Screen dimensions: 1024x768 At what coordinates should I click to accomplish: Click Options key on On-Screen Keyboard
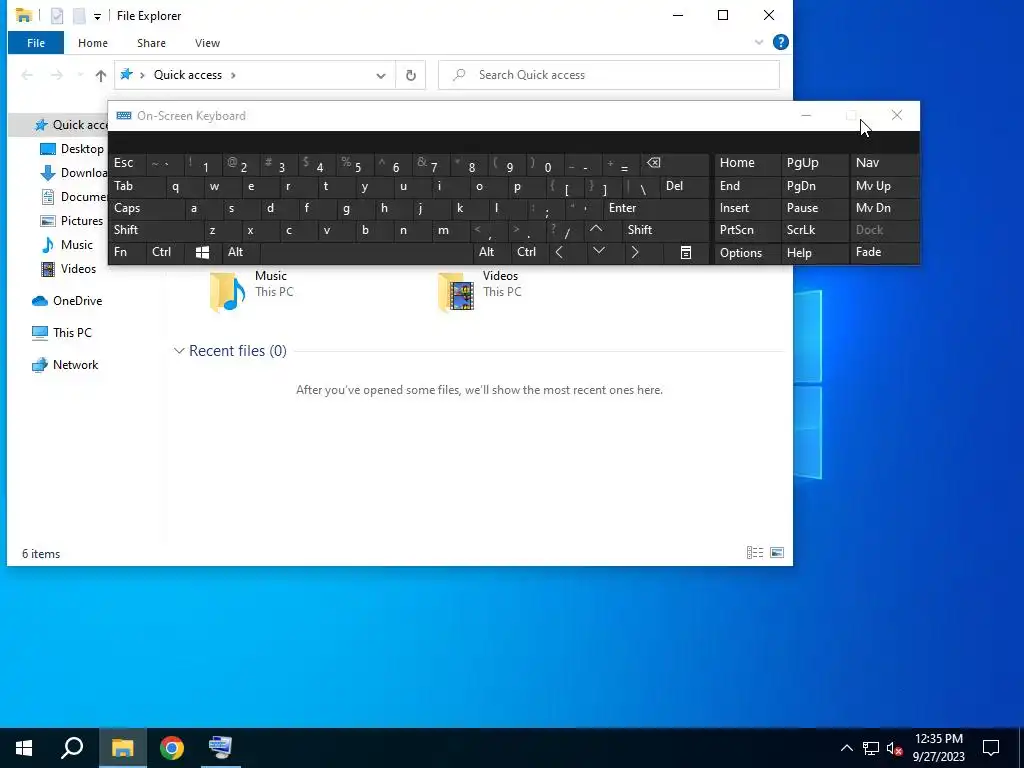pyautogui.click(x=747, y=253)
